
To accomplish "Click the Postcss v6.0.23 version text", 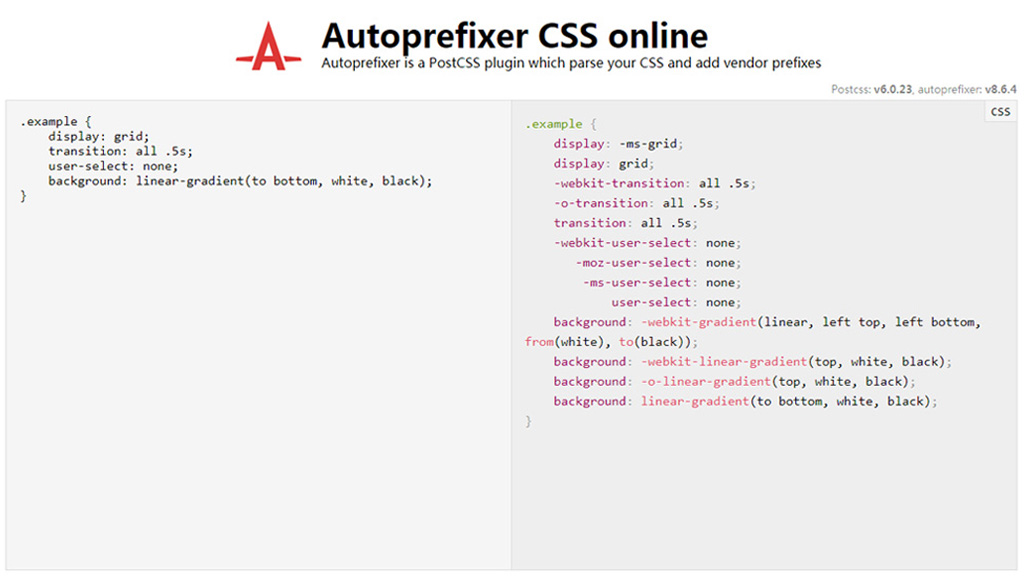I will pos(871,89).
